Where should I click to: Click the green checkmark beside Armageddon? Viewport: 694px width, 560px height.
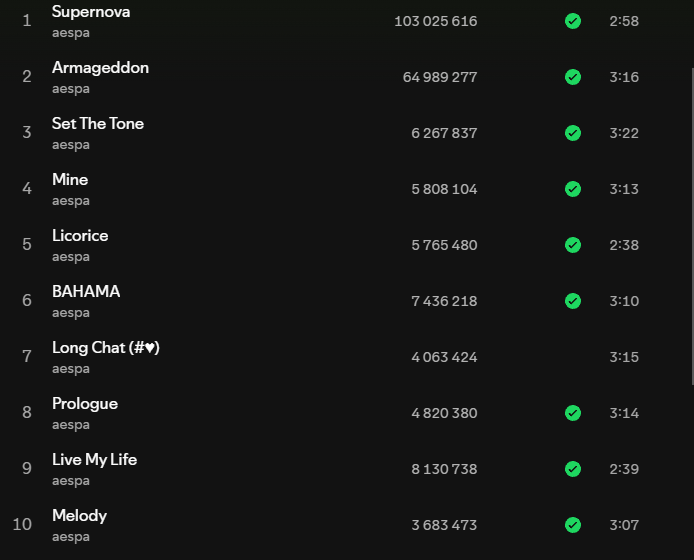573,77
